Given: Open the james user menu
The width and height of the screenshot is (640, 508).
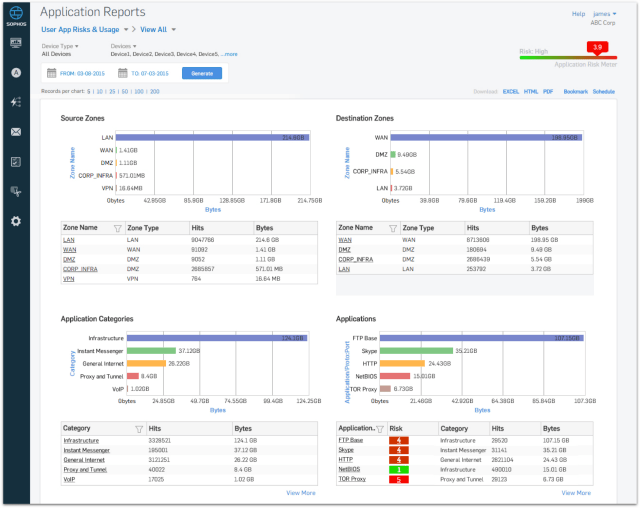Looking at the screenshot, I should 606,14.
